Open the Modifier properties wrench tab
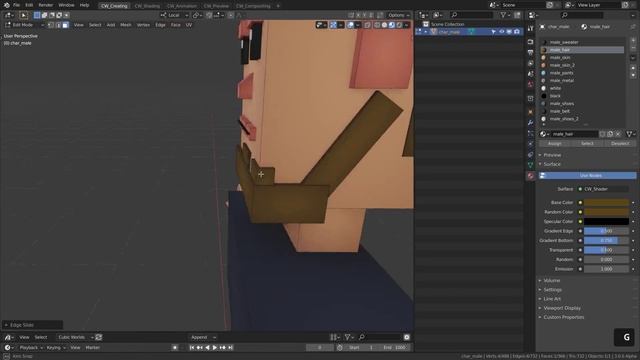Viewport: 640px width, 360px height. [x=530, y=123]
